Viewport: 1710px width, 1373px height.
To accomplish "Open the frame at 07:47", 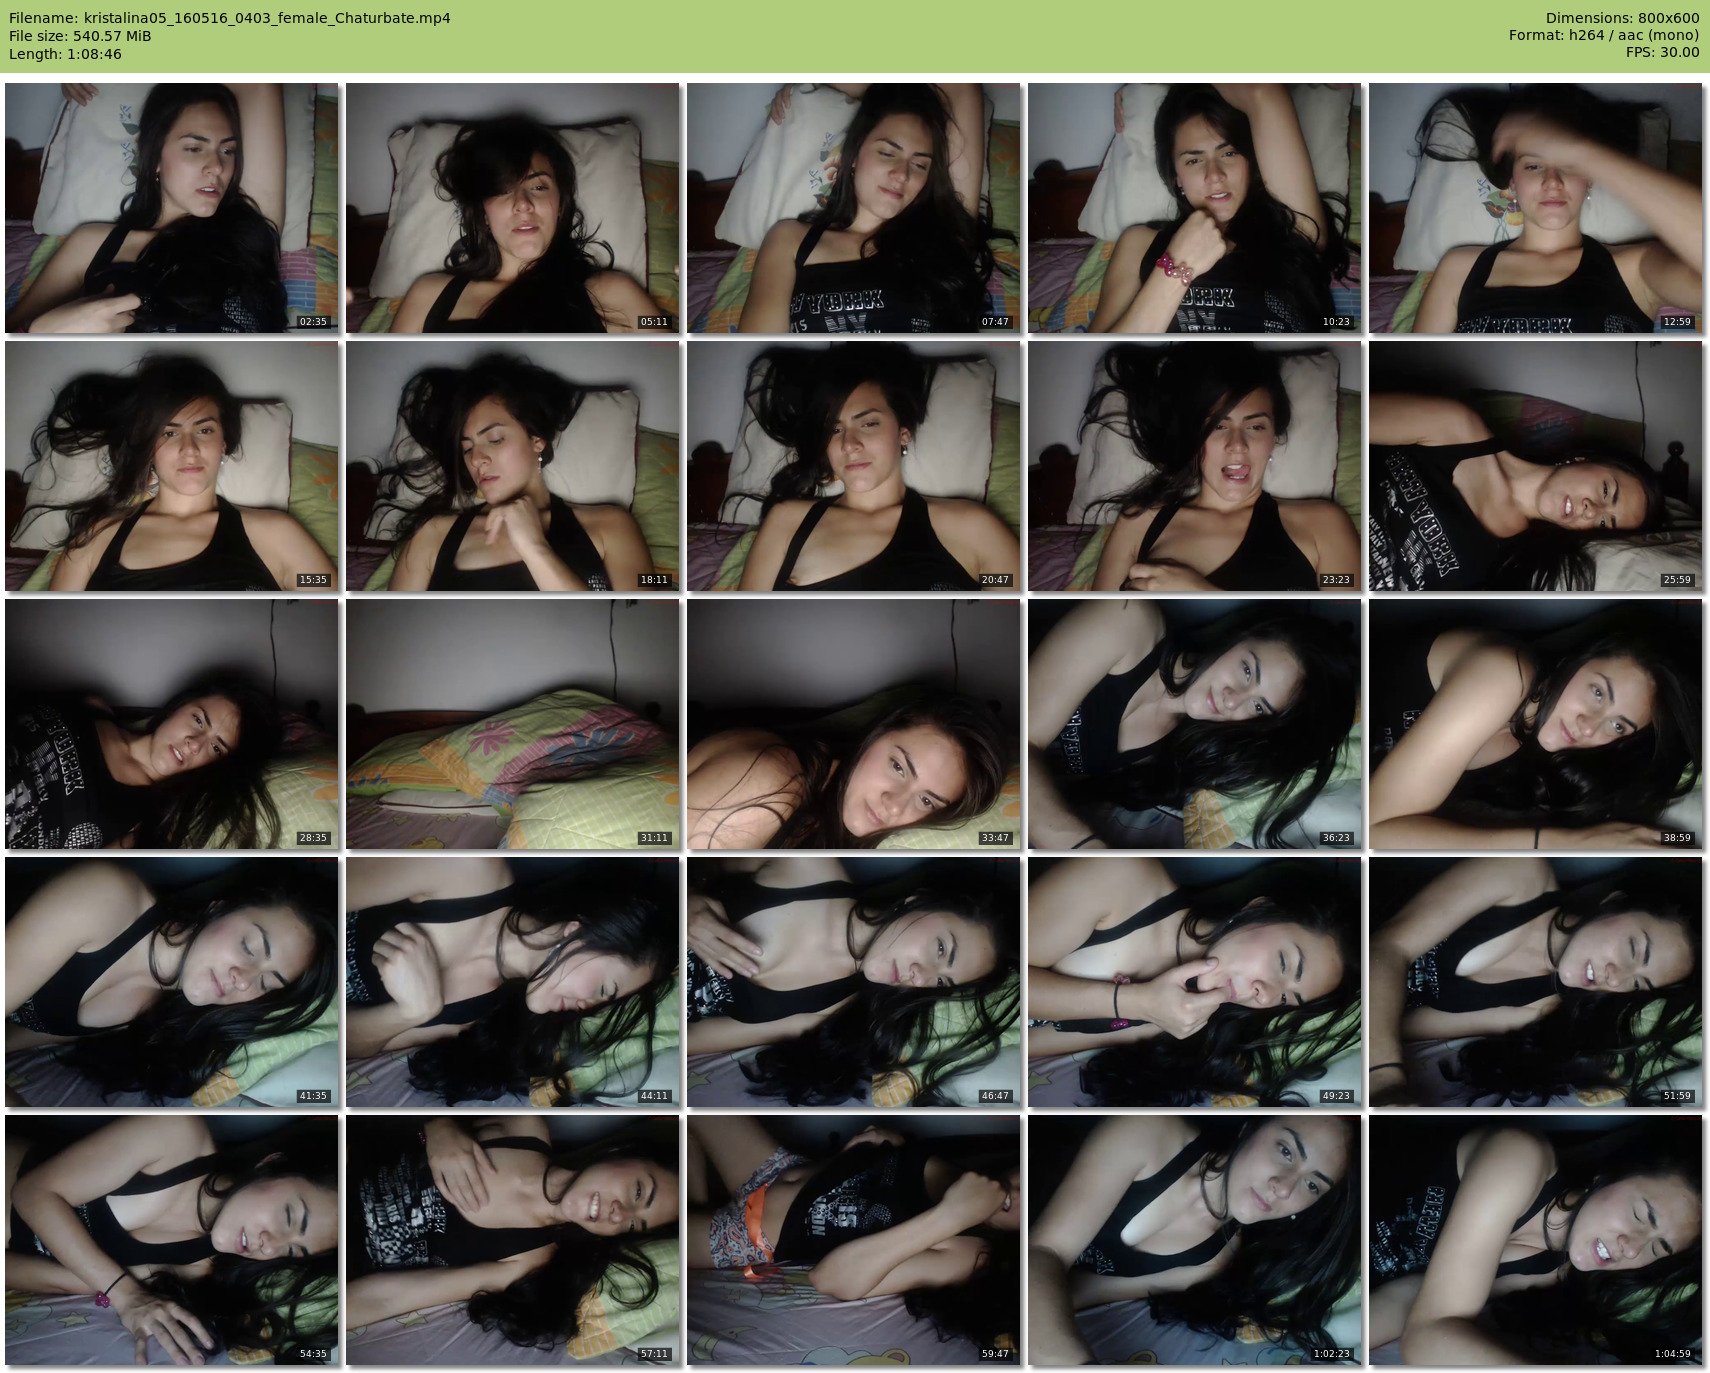I will [854, 208].
